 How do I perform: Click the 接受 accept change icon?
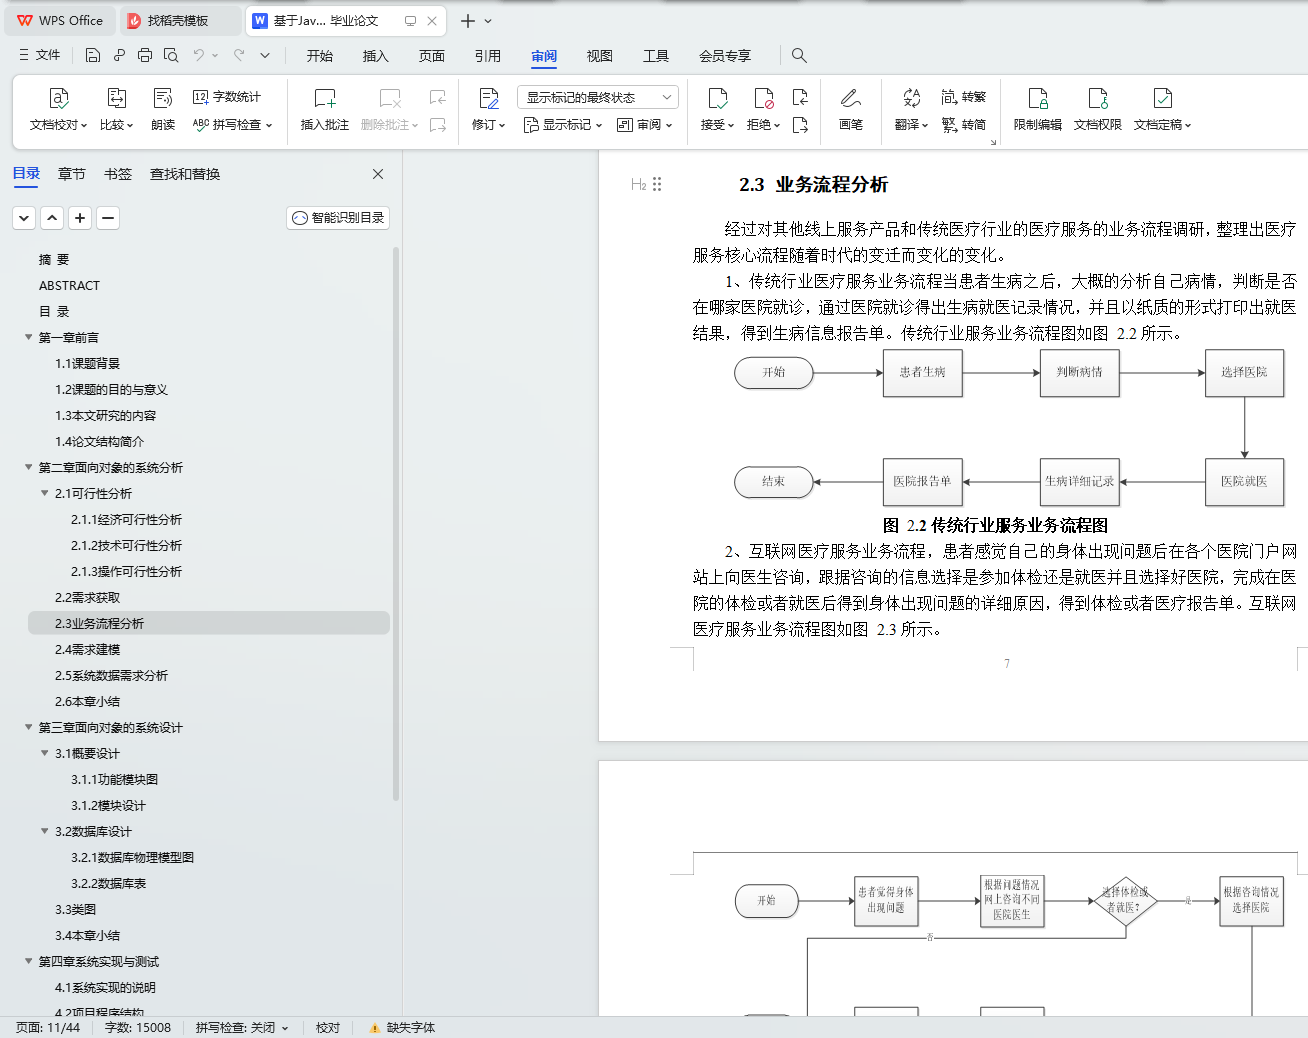(x=717, y=98)
